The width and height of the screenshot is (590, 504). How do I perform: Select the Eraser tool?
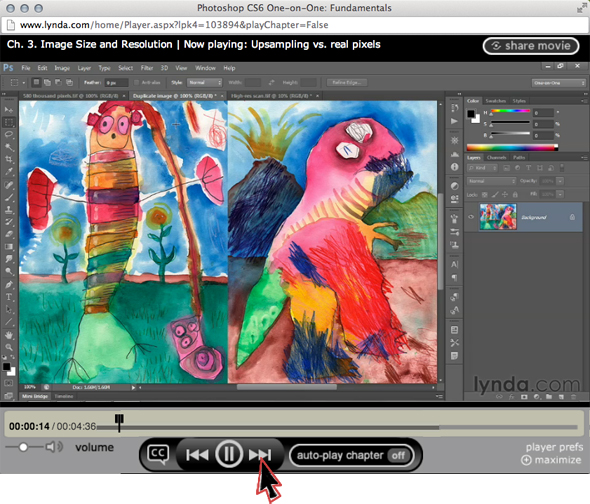click(x=9, y=234)
